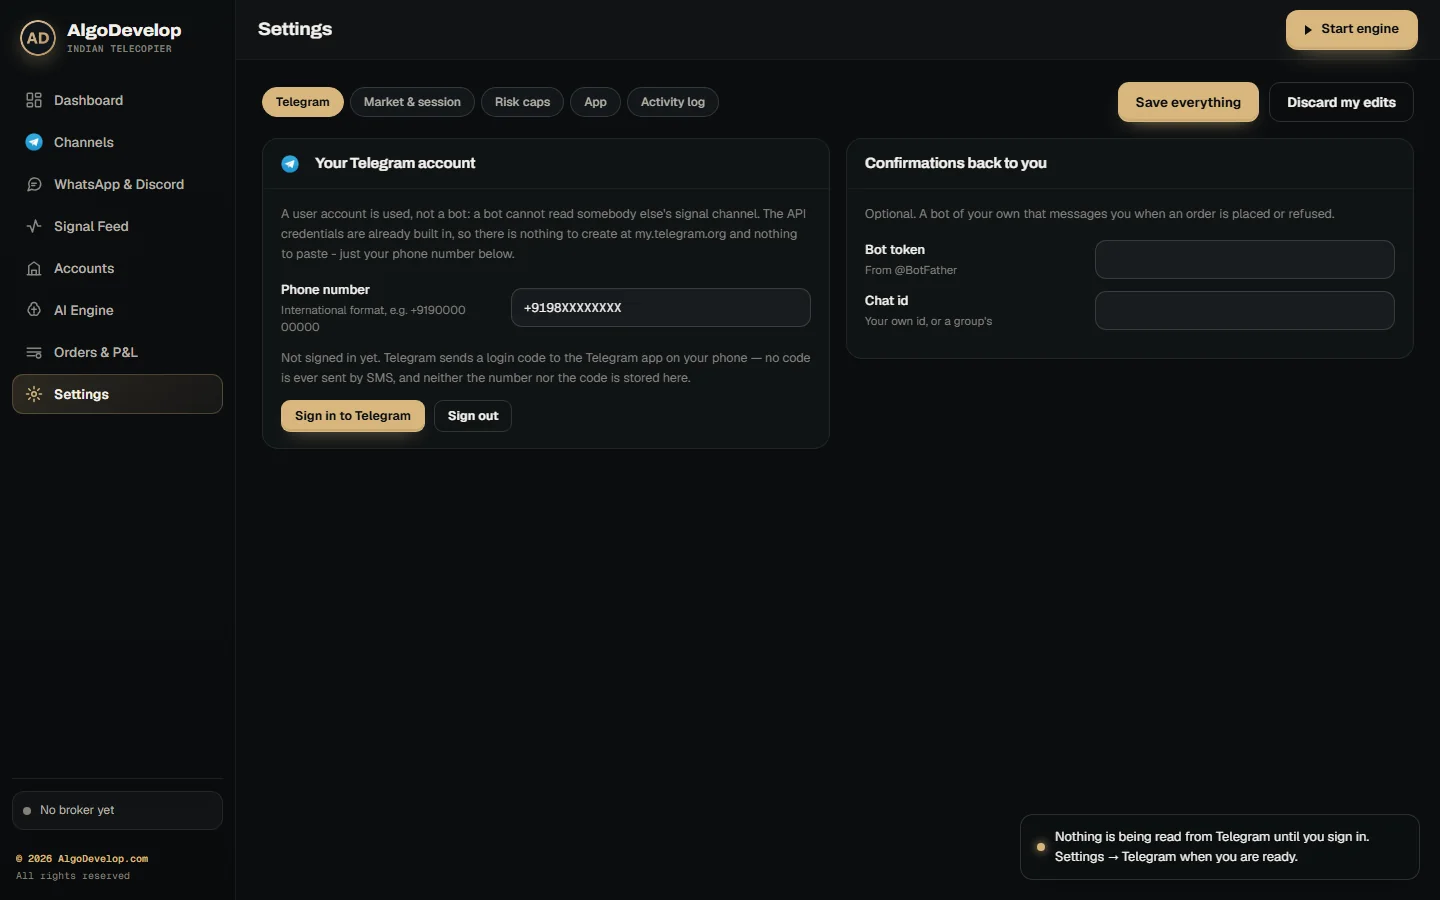View the Activity log tab

[673, 102]
